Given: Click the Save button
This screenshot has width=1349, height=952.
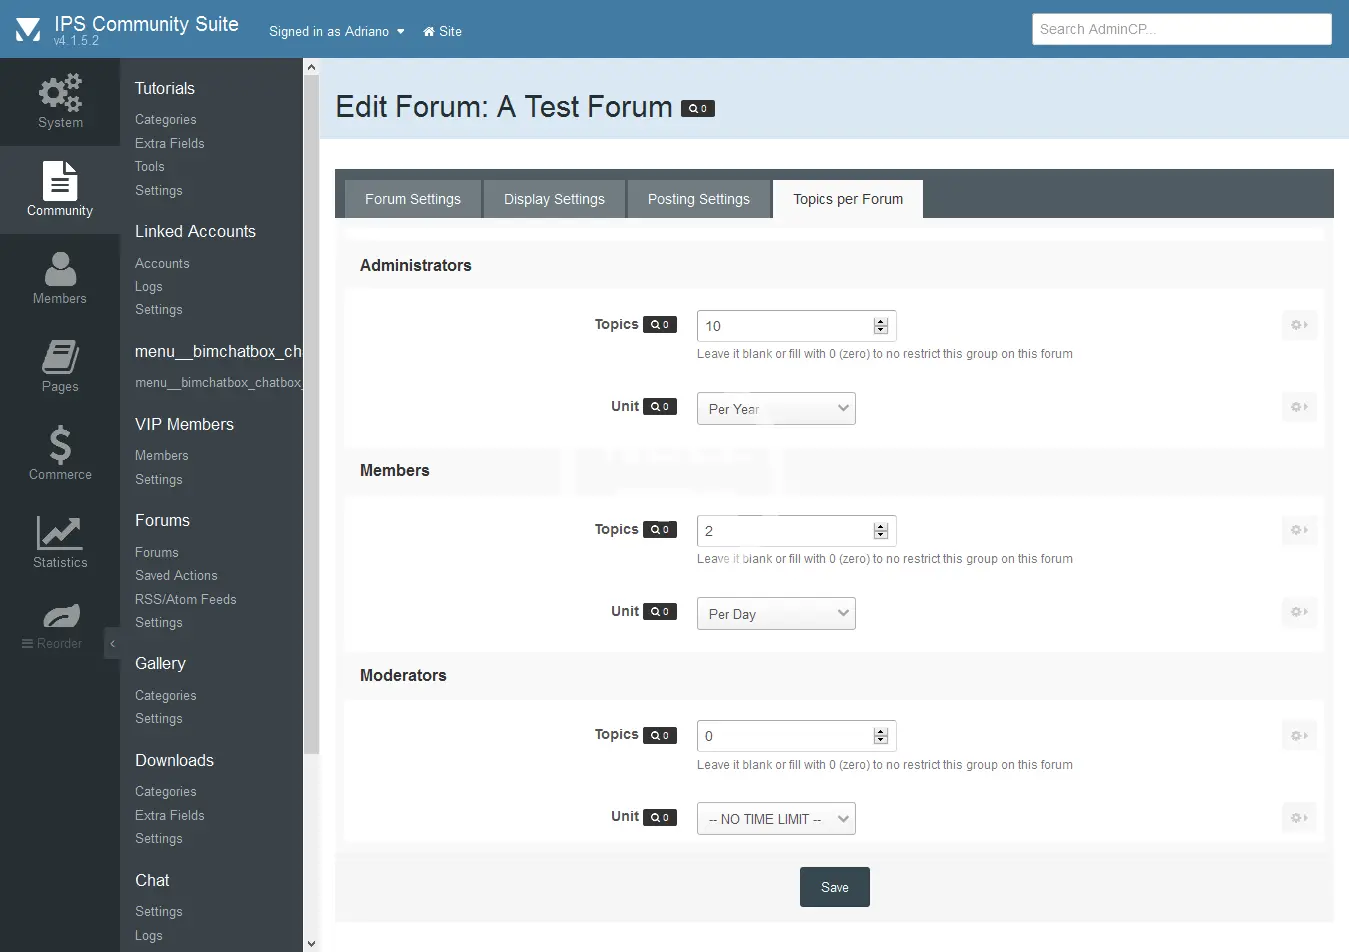Looking at the screenshot, I should click(834, 887).
